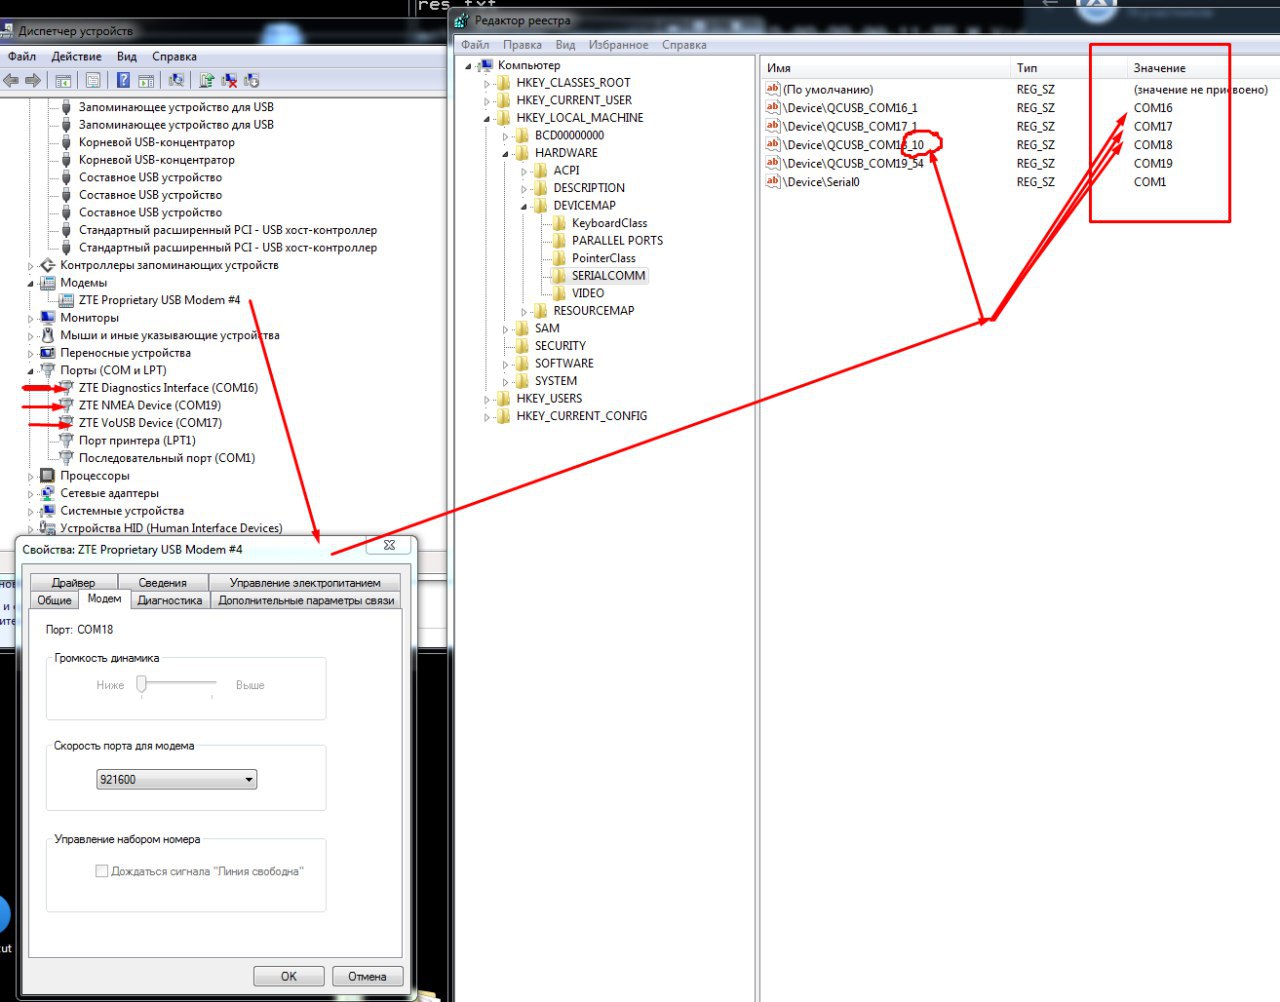Close the ZTE modem properties dialog

pos(389,545)
